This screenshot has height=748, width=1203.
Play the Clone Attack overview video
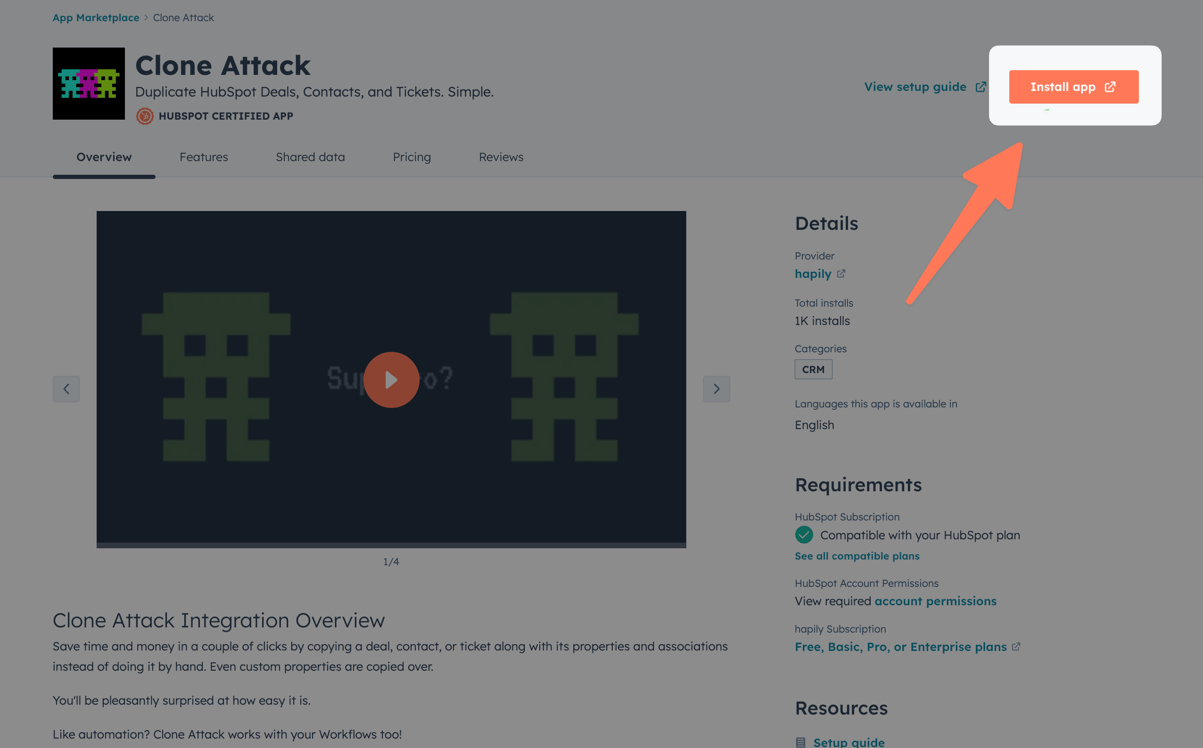391,380
